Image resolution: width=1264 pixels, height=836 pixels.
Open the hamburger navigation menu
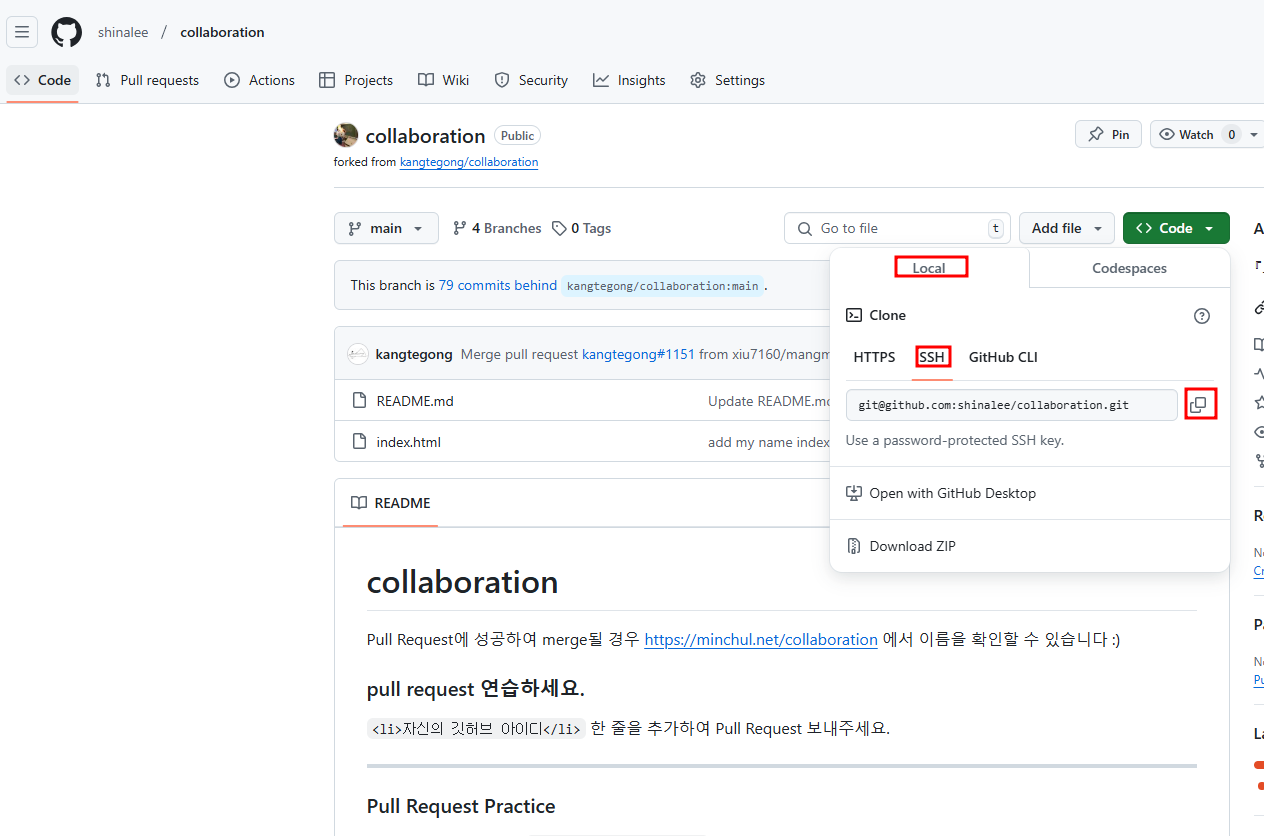[x=22, y=32]
